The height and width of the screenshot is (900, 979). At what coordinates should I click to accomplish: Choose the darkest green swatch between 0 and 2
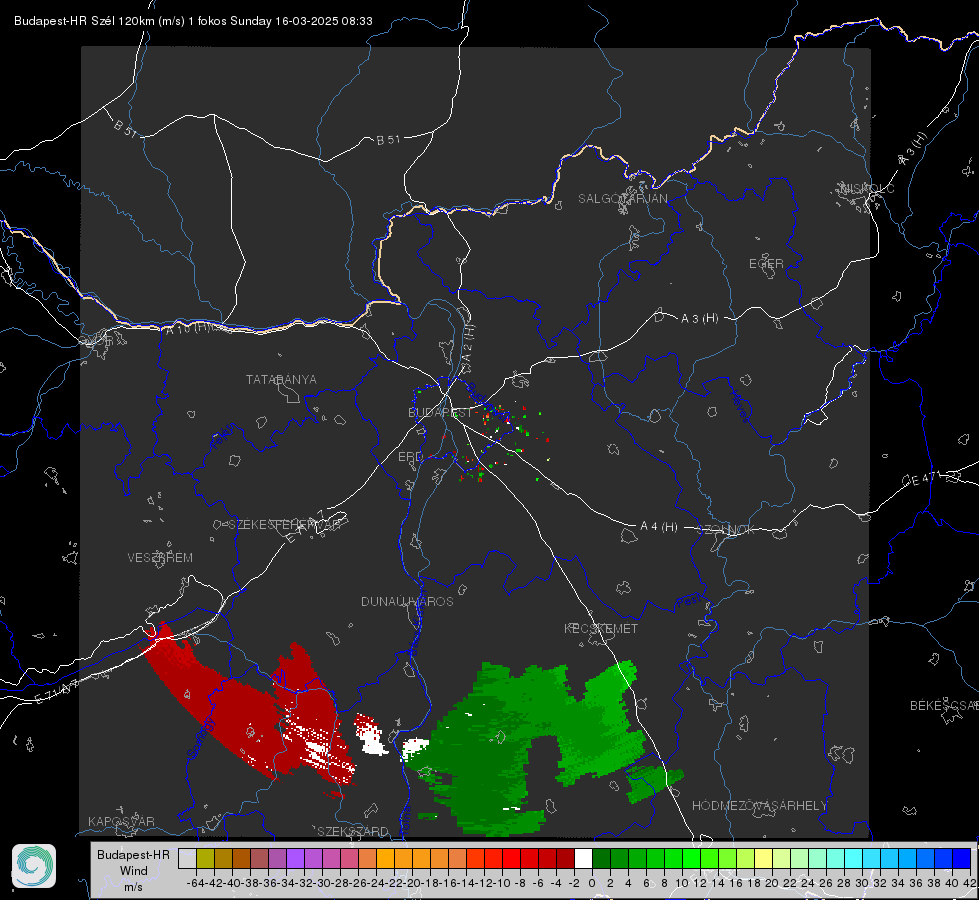coord(601,859)
